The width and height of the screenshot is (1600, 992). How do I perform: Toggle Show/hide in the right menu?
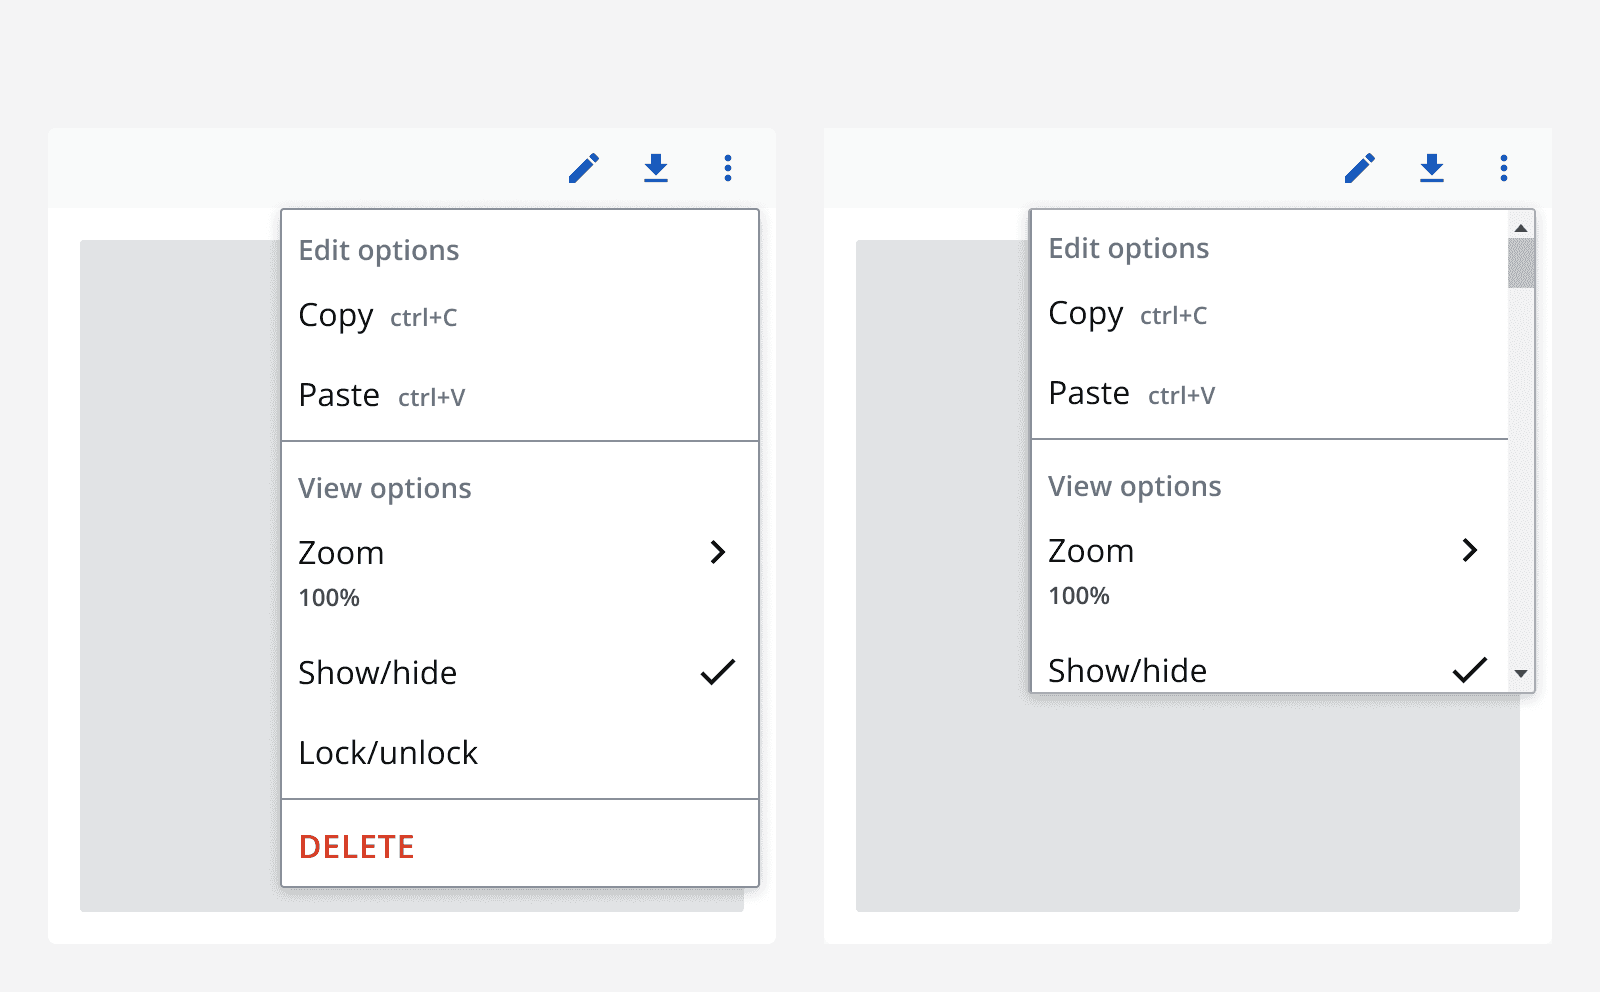coord(1127,670)
